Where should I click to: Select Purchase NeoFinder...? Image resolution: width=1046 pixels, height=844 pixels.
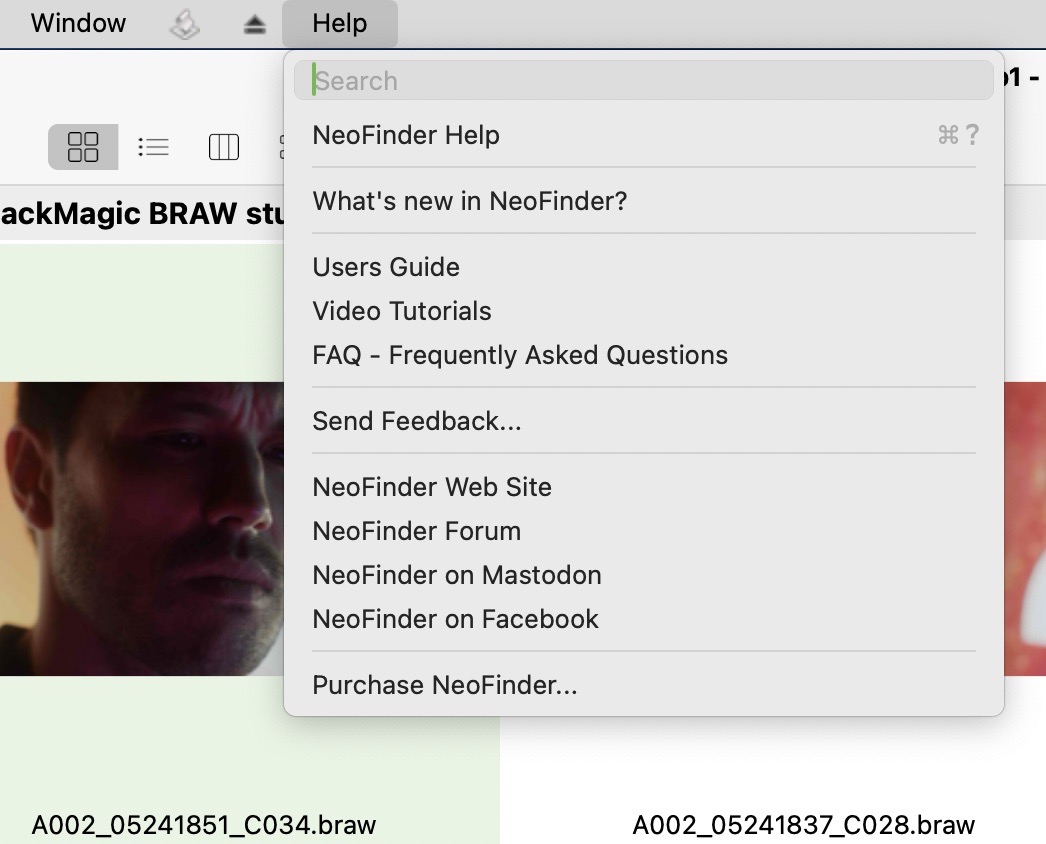pyautogui.click(x=444, y=685)
